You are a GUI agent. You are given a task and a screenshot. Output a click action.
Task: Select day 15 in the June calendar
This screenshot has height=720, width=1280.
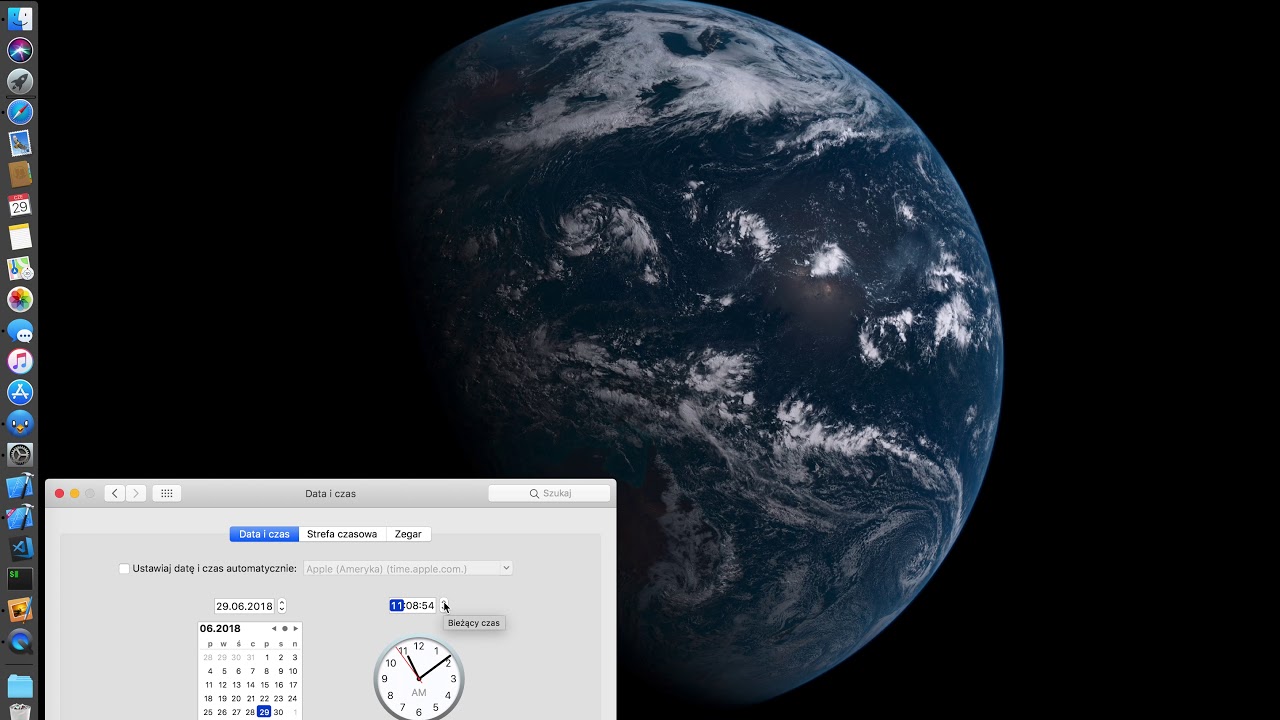(265, 684)
